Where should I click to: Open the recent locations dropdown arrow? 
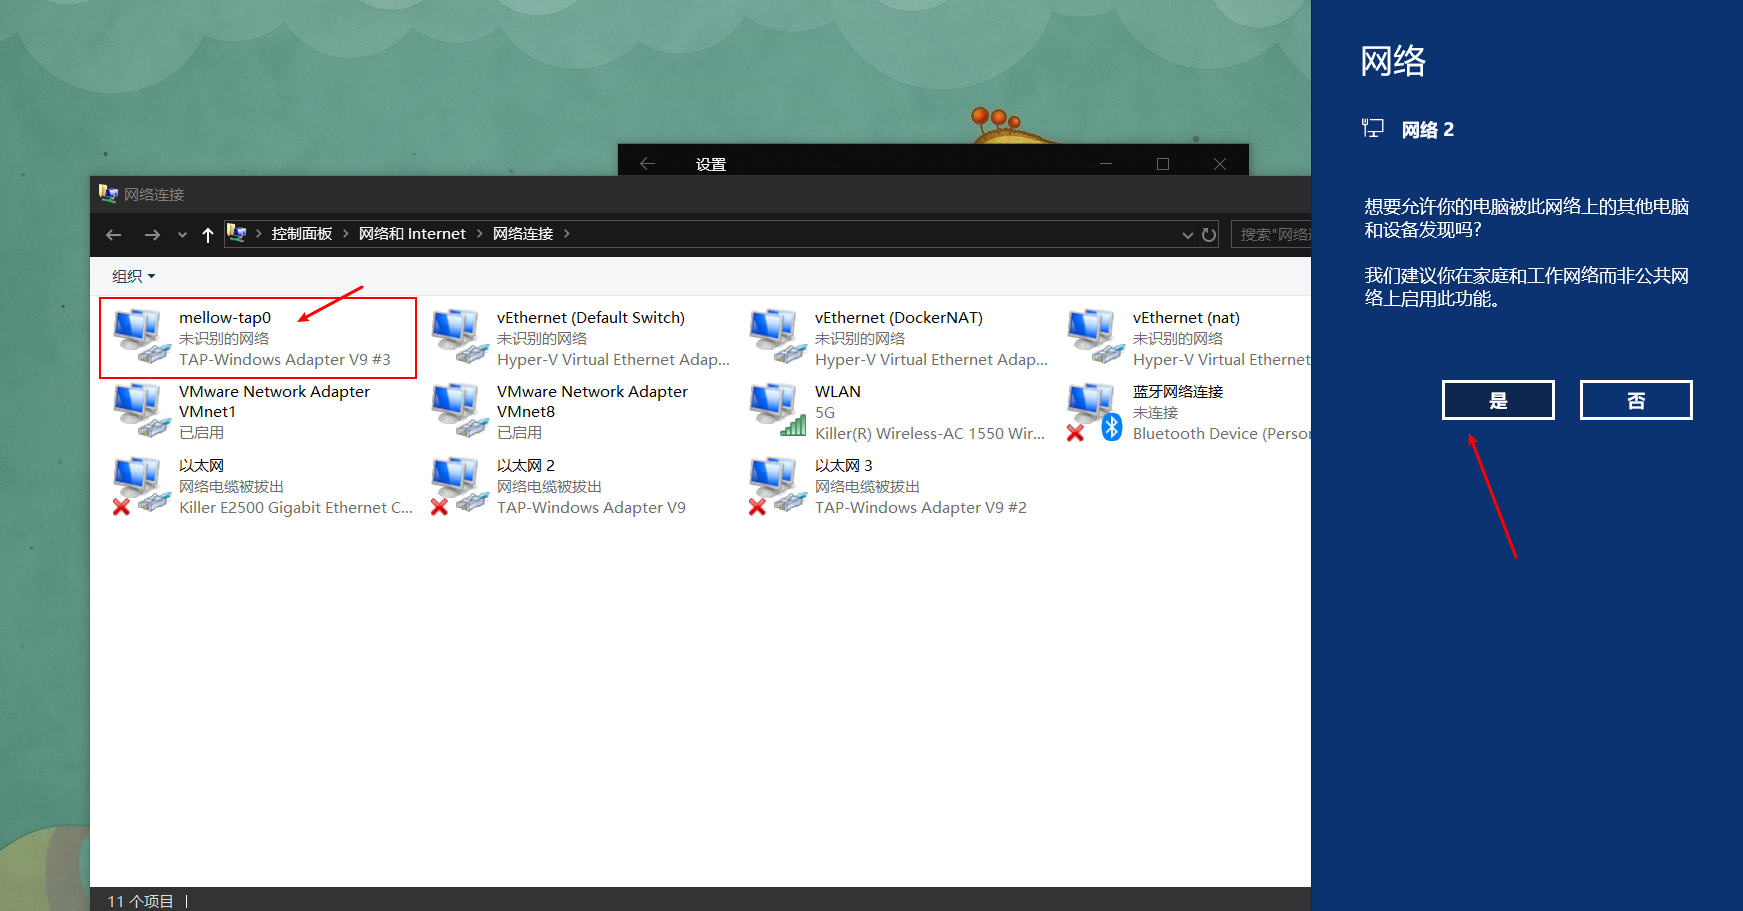tap(182, 235)
